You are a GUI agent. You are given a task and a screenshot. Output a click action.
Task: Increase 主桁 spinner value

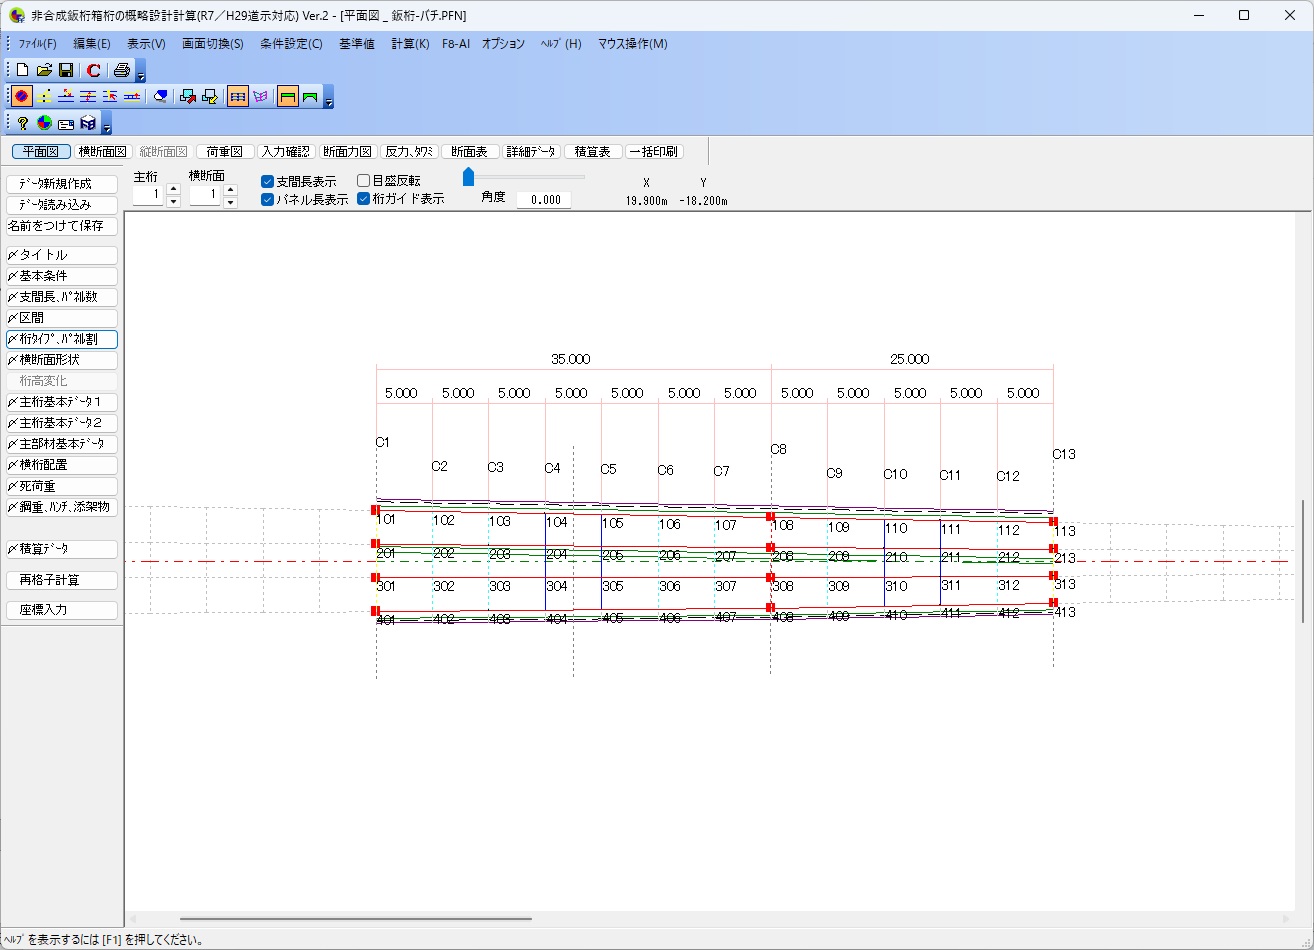coord(173,189)
